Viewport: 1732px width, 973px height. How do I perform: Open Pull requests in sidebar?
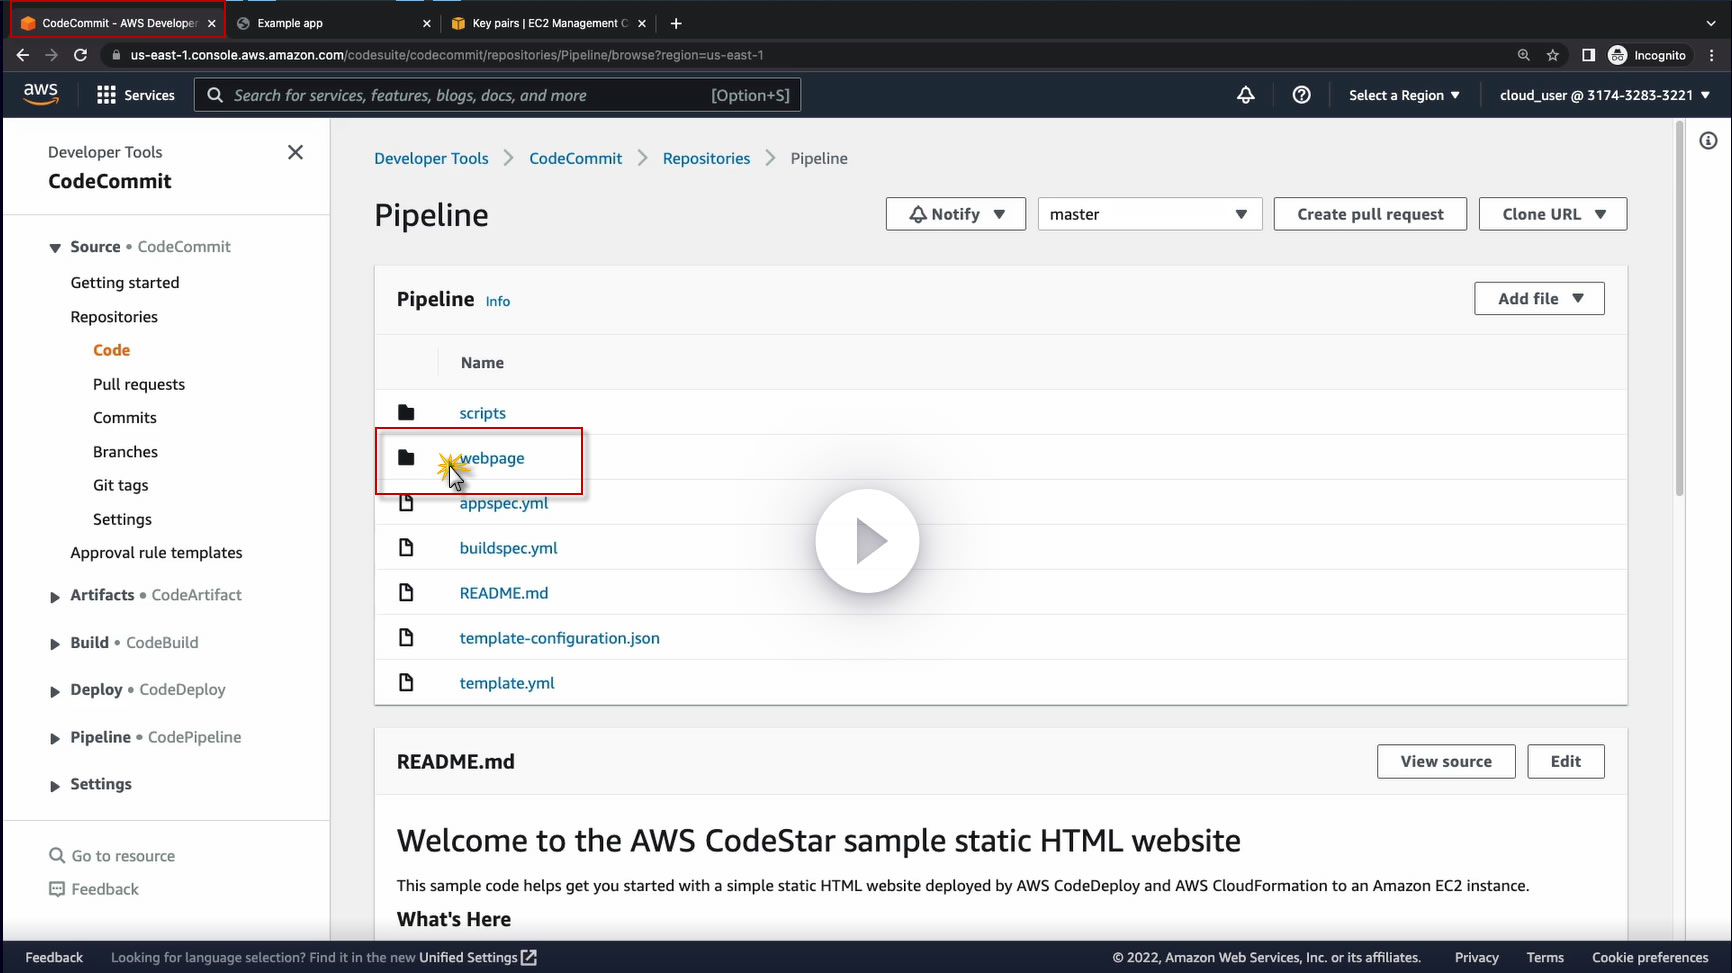[x=139, y=384]
